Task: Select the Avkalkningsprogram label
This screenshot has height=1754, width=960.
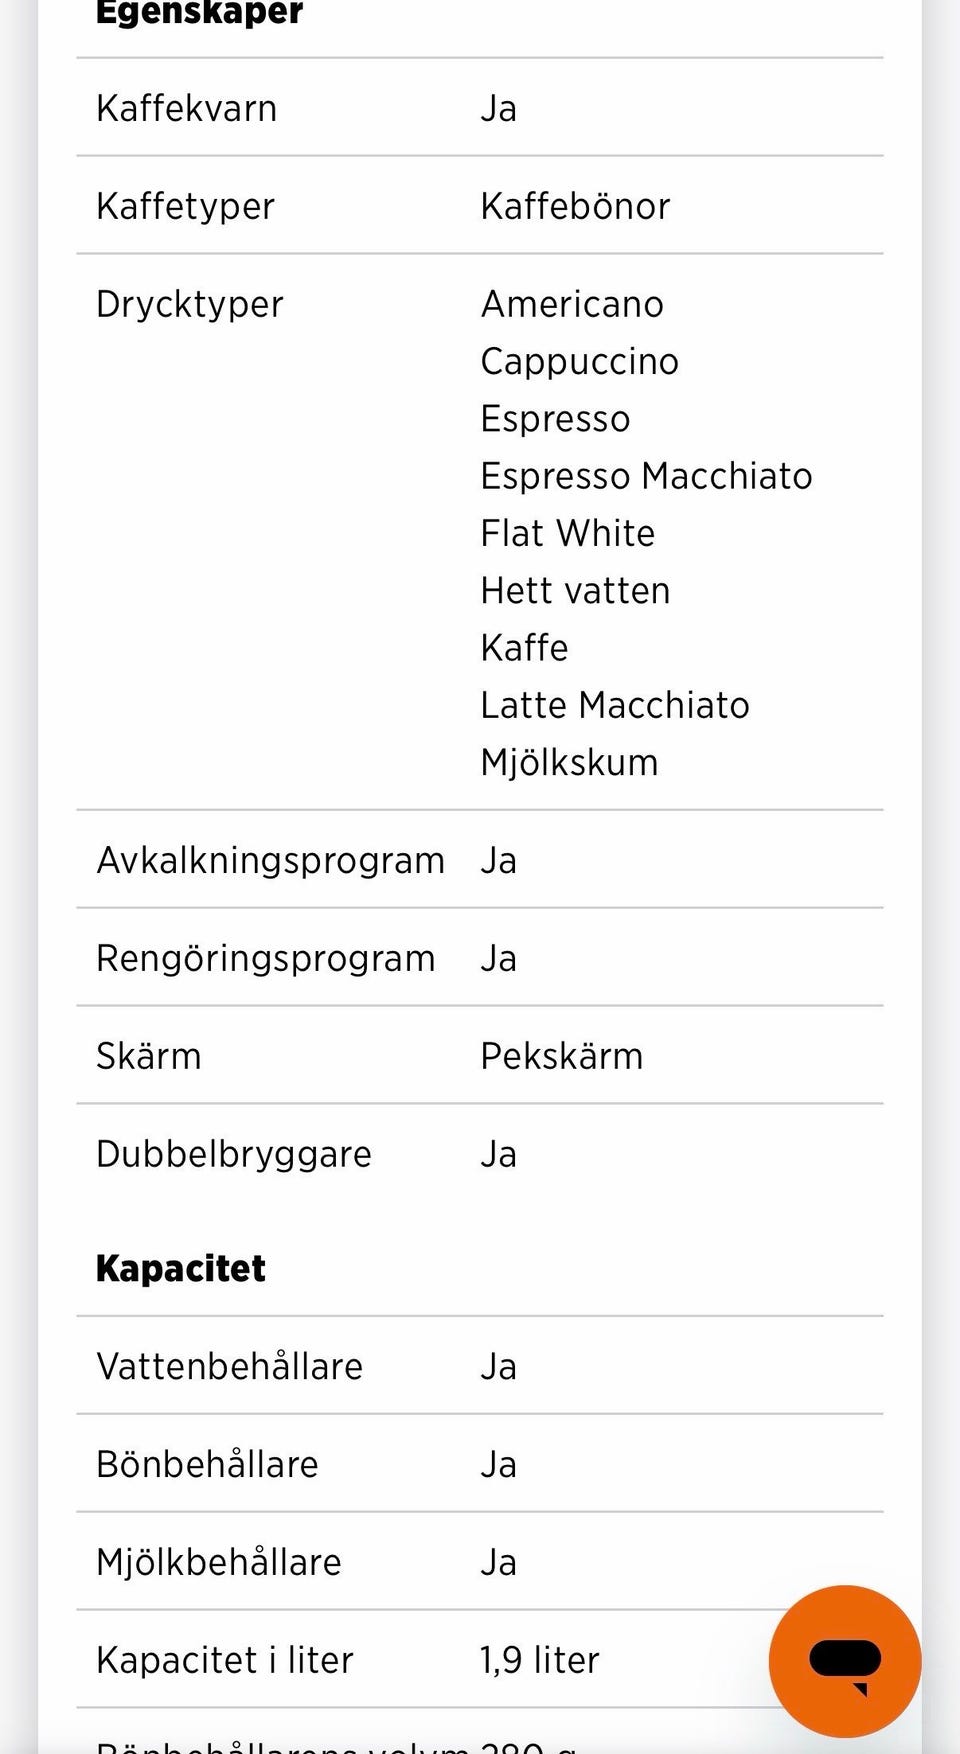Action: [x=270, y=860]
